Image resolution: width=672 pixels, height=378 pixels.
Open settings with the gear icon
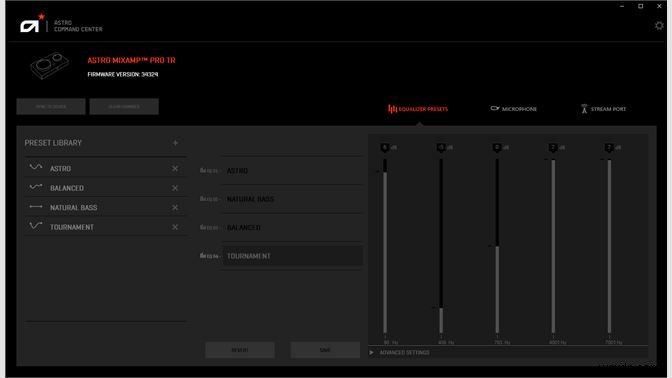point(659,26)
